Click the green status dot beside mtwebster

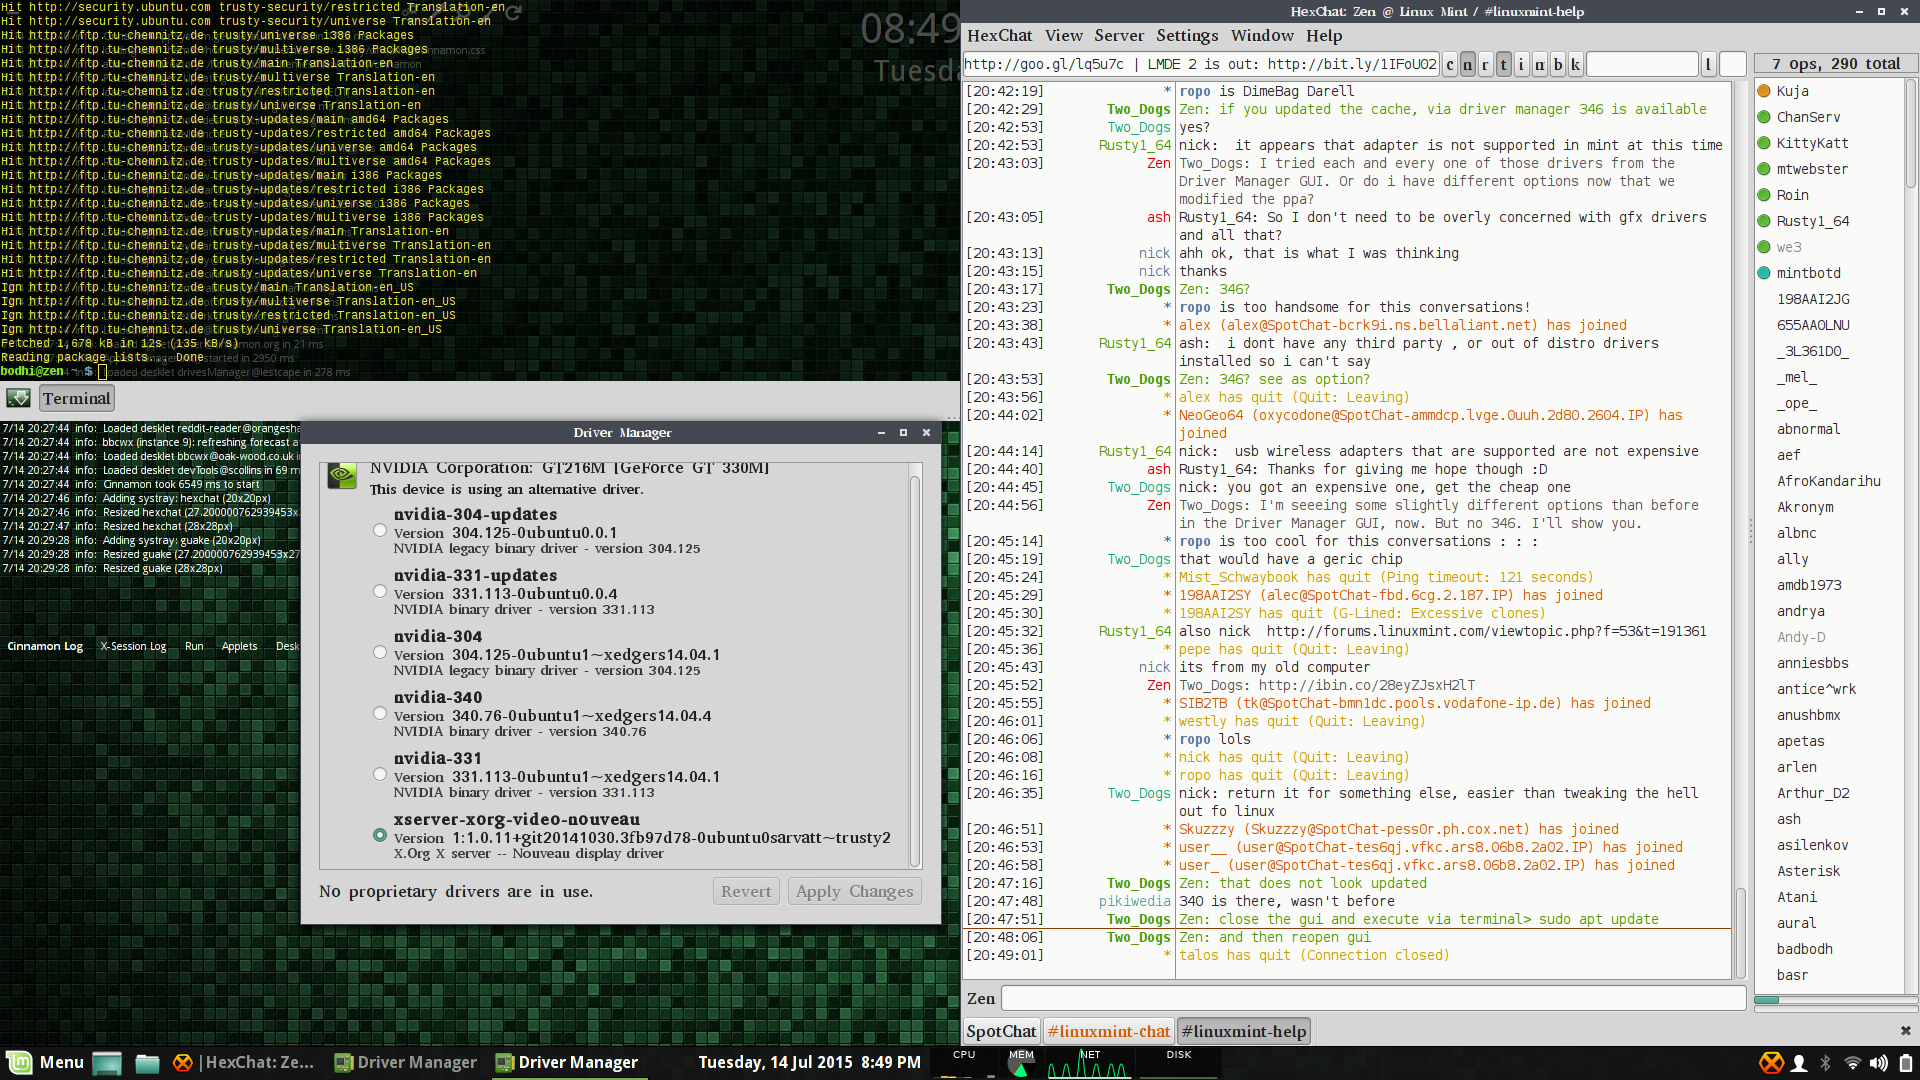point(1764,169)
